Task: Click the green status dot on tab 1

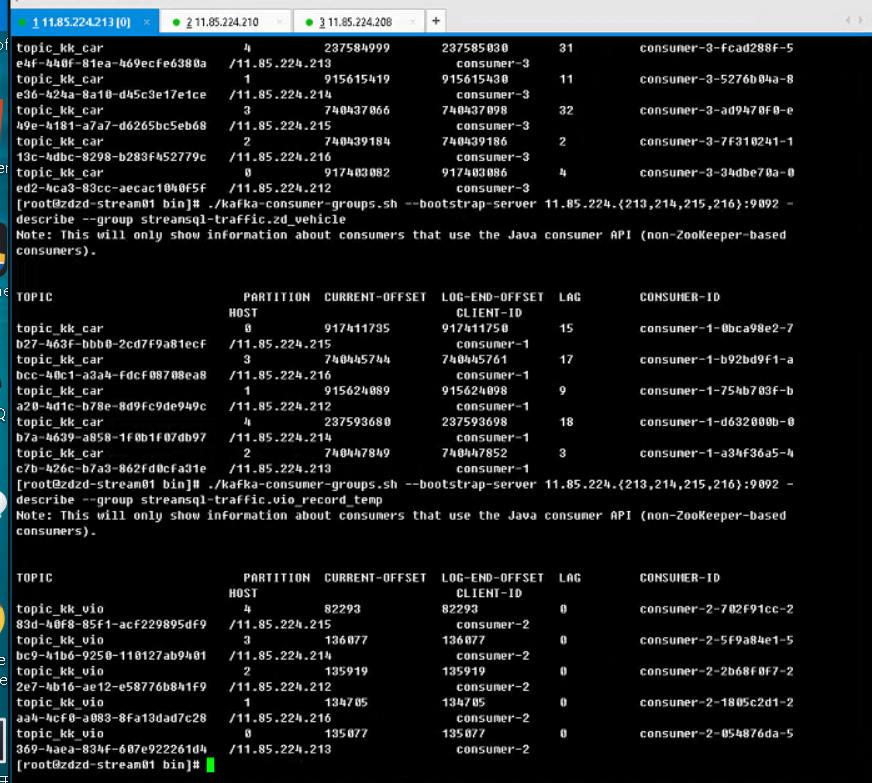Action: coord(24,21)
